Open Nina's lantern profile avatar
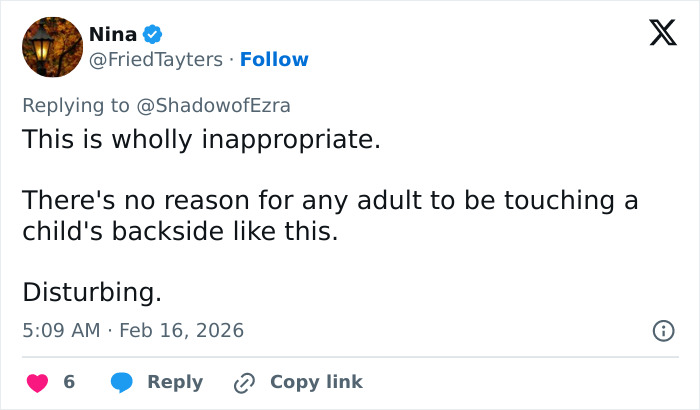The width and height of the screenshot is (700, 410). pyautogui.click(x=51, y=47)
